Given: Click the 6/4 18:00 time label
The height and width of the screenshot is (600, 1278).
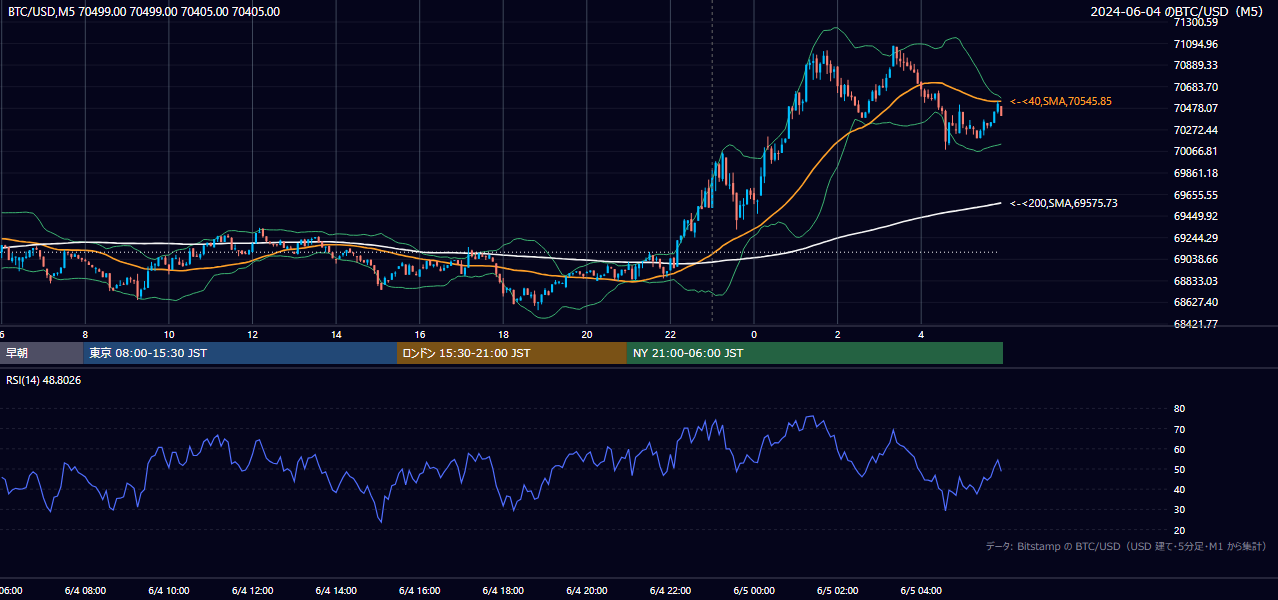Looking at the screenshot, I should point(502,591).
